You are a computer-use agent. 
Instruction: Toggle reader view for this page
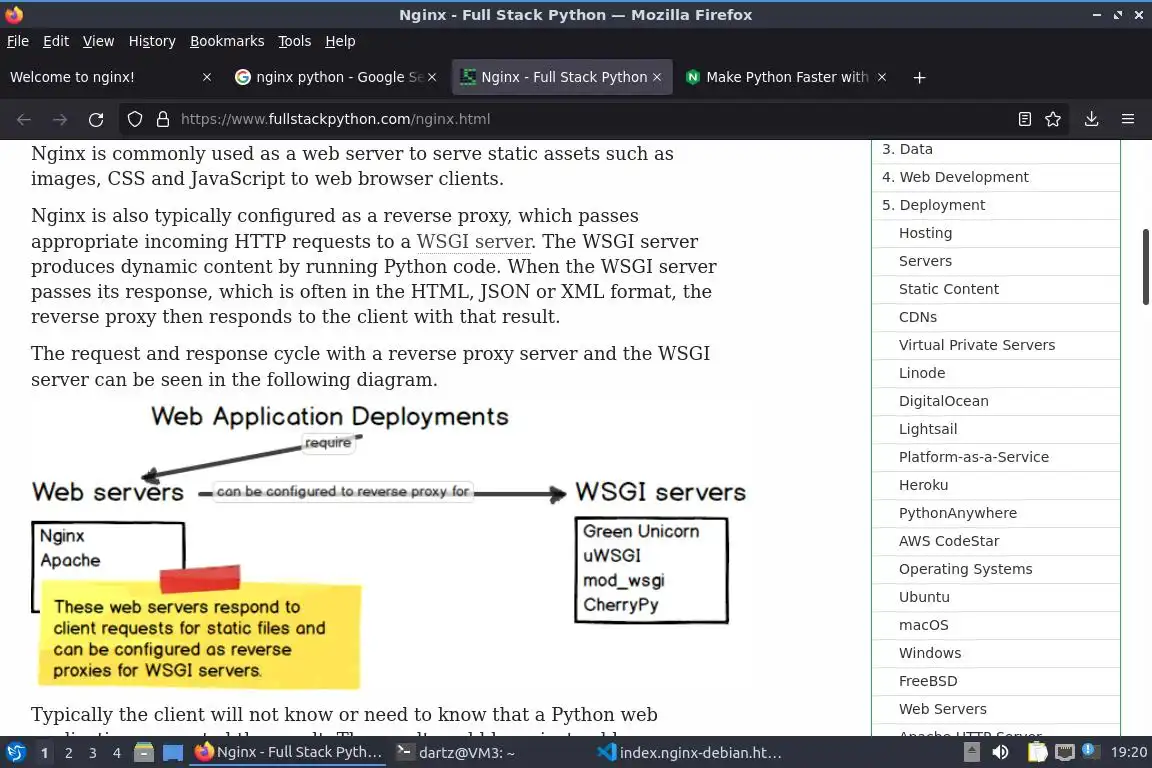coord(1024,119)
